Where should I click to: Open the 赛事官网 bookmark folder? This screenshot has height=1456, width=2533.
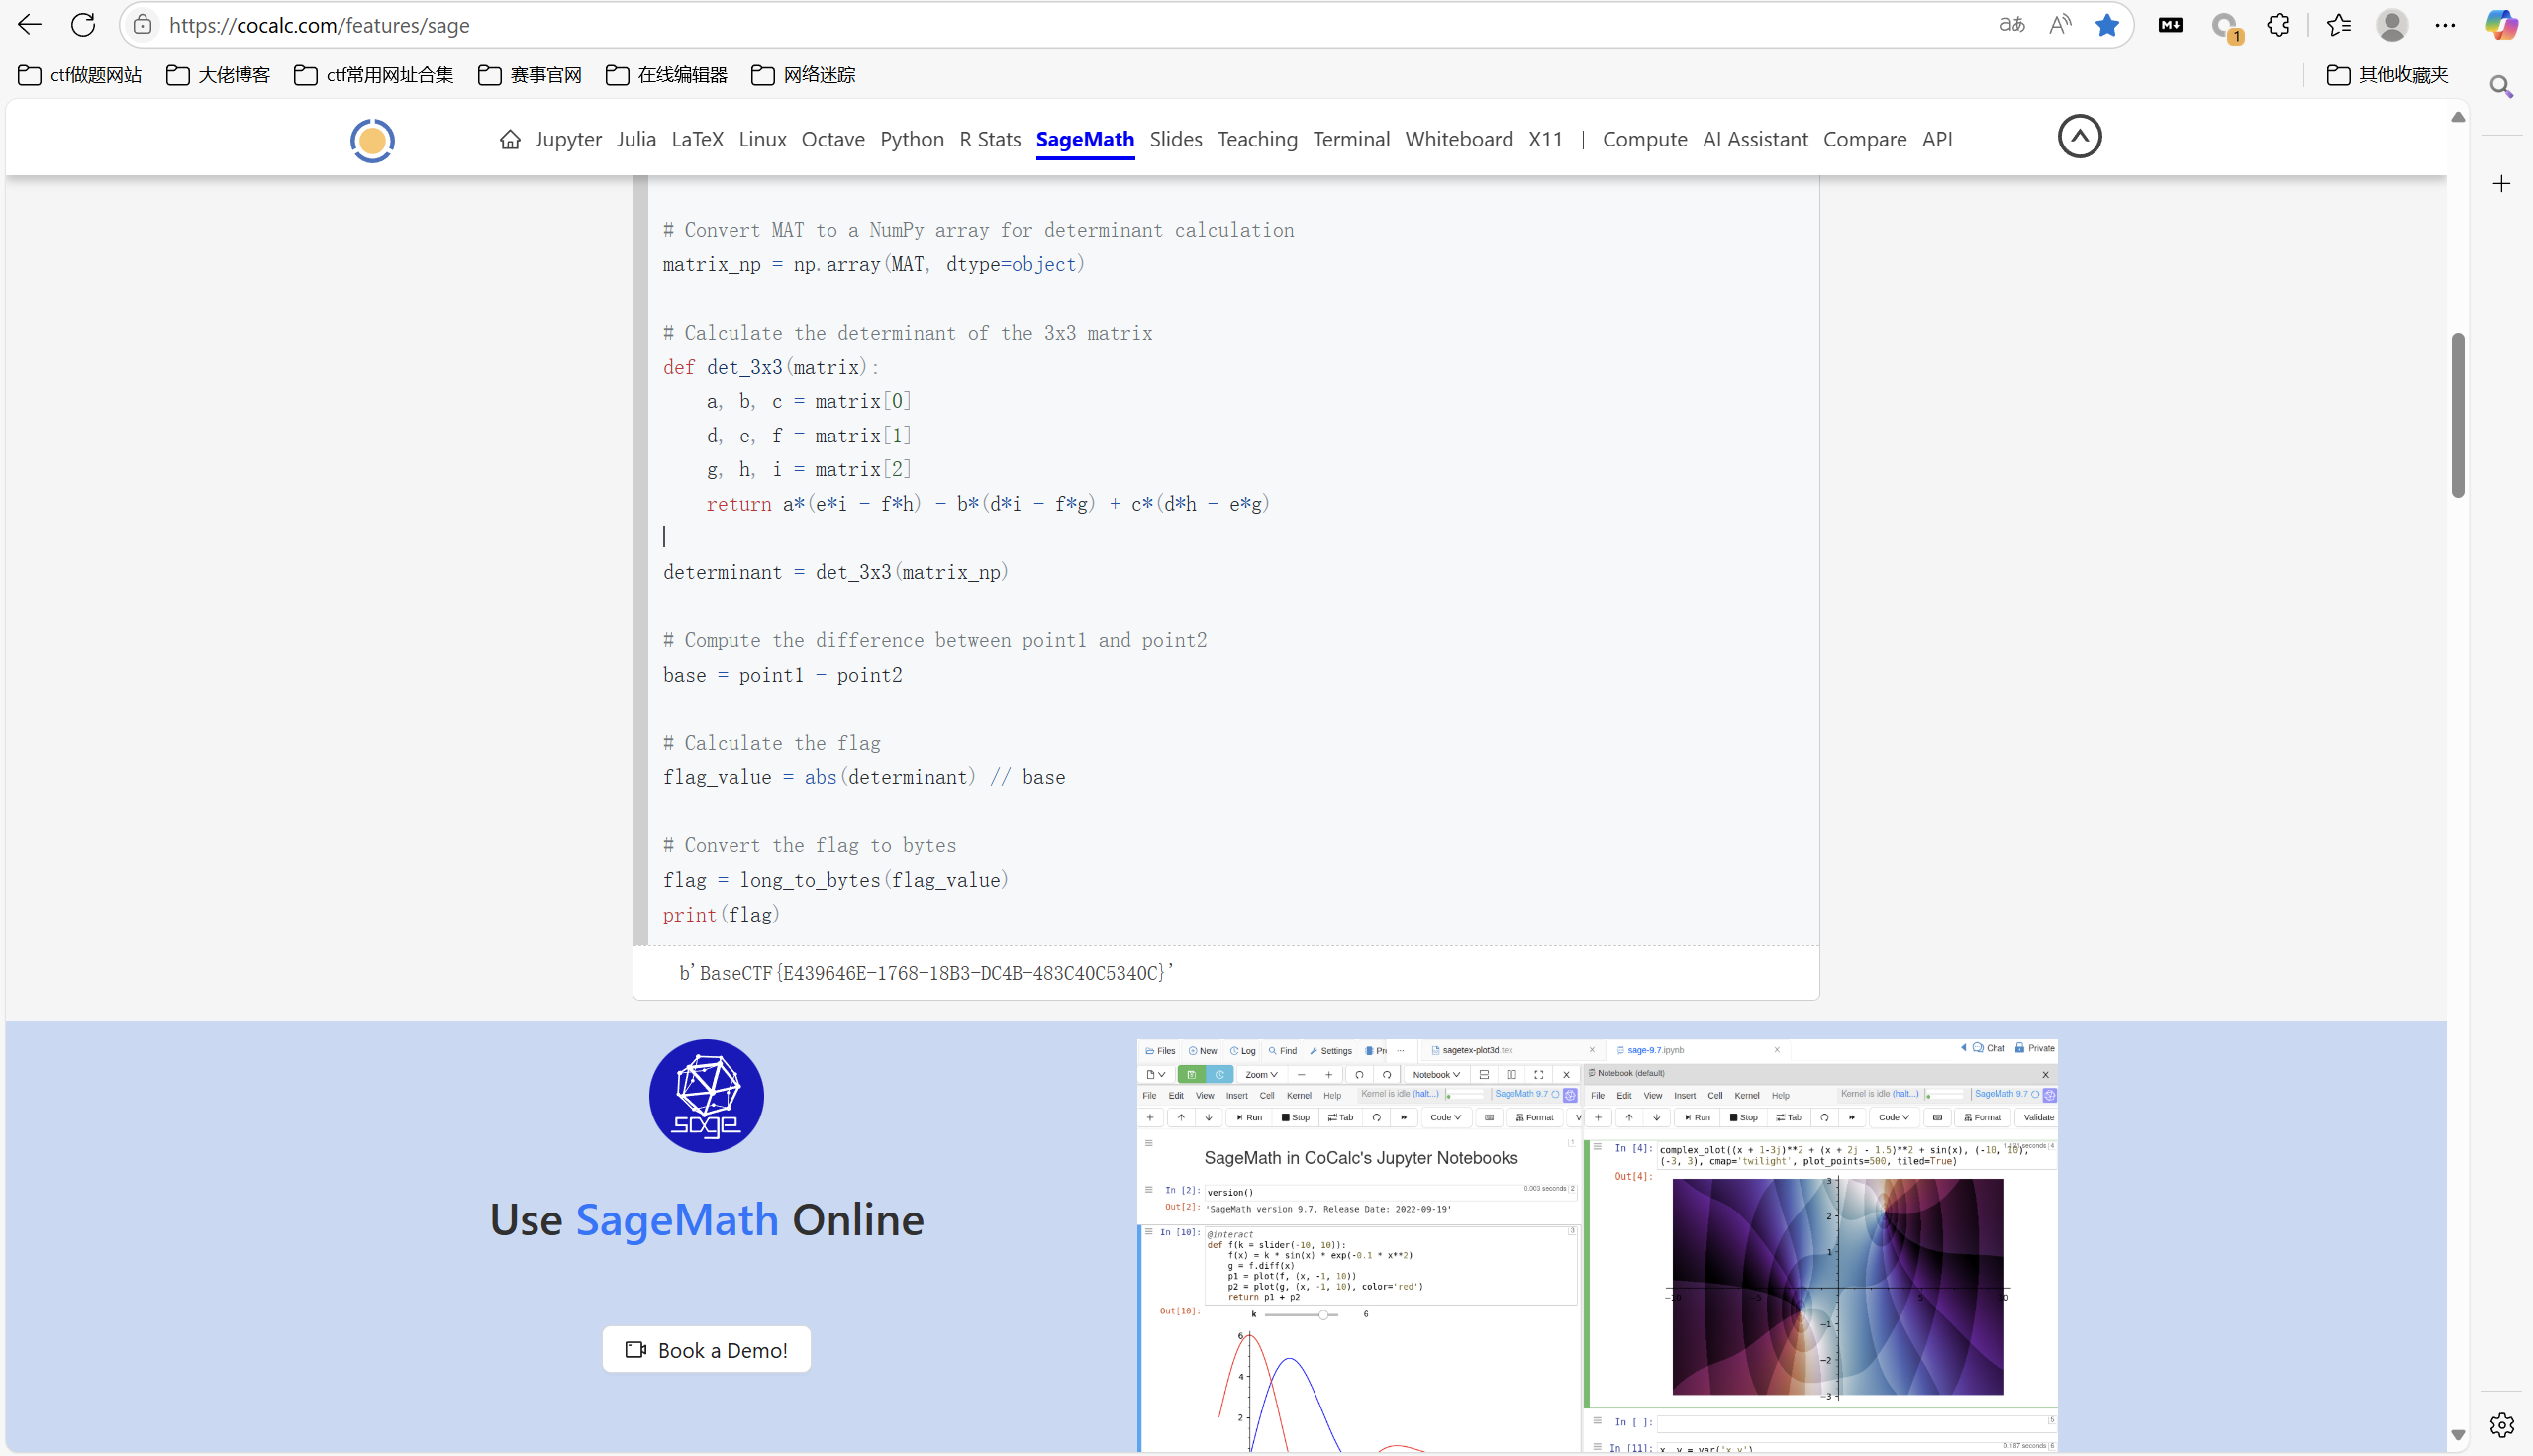coord(530,75)
